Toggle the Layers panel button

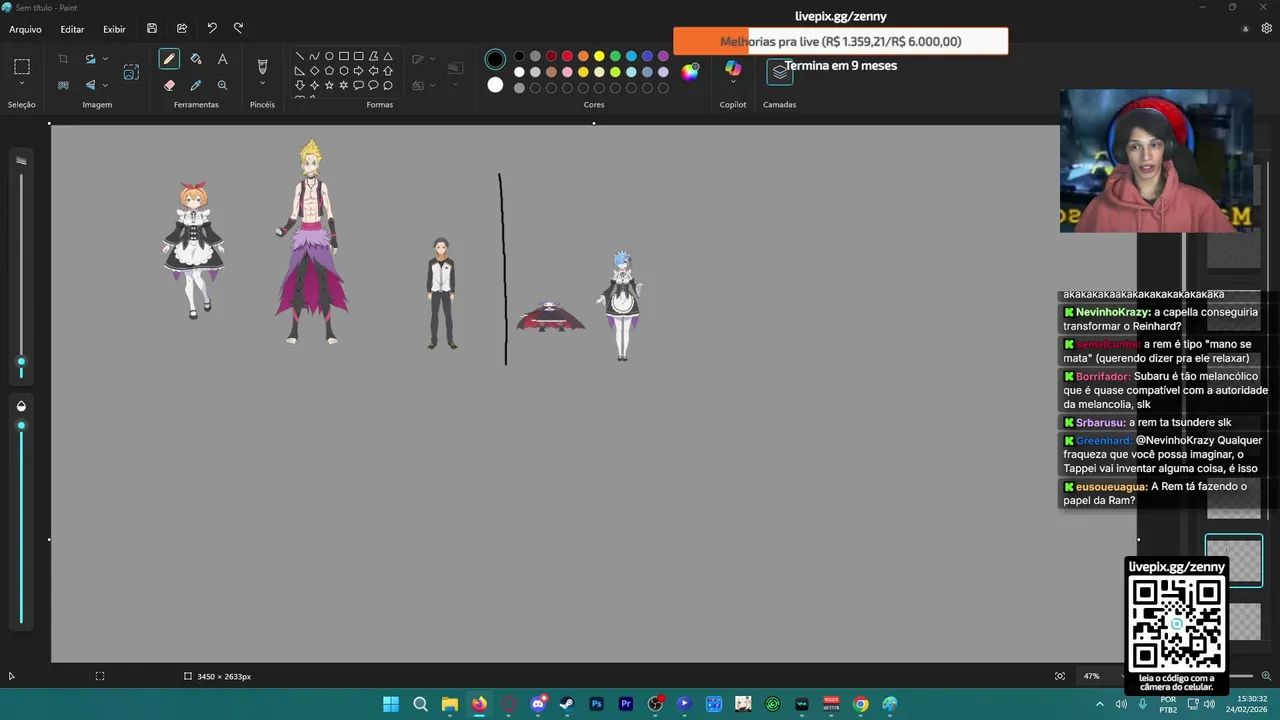coord(780,72)
